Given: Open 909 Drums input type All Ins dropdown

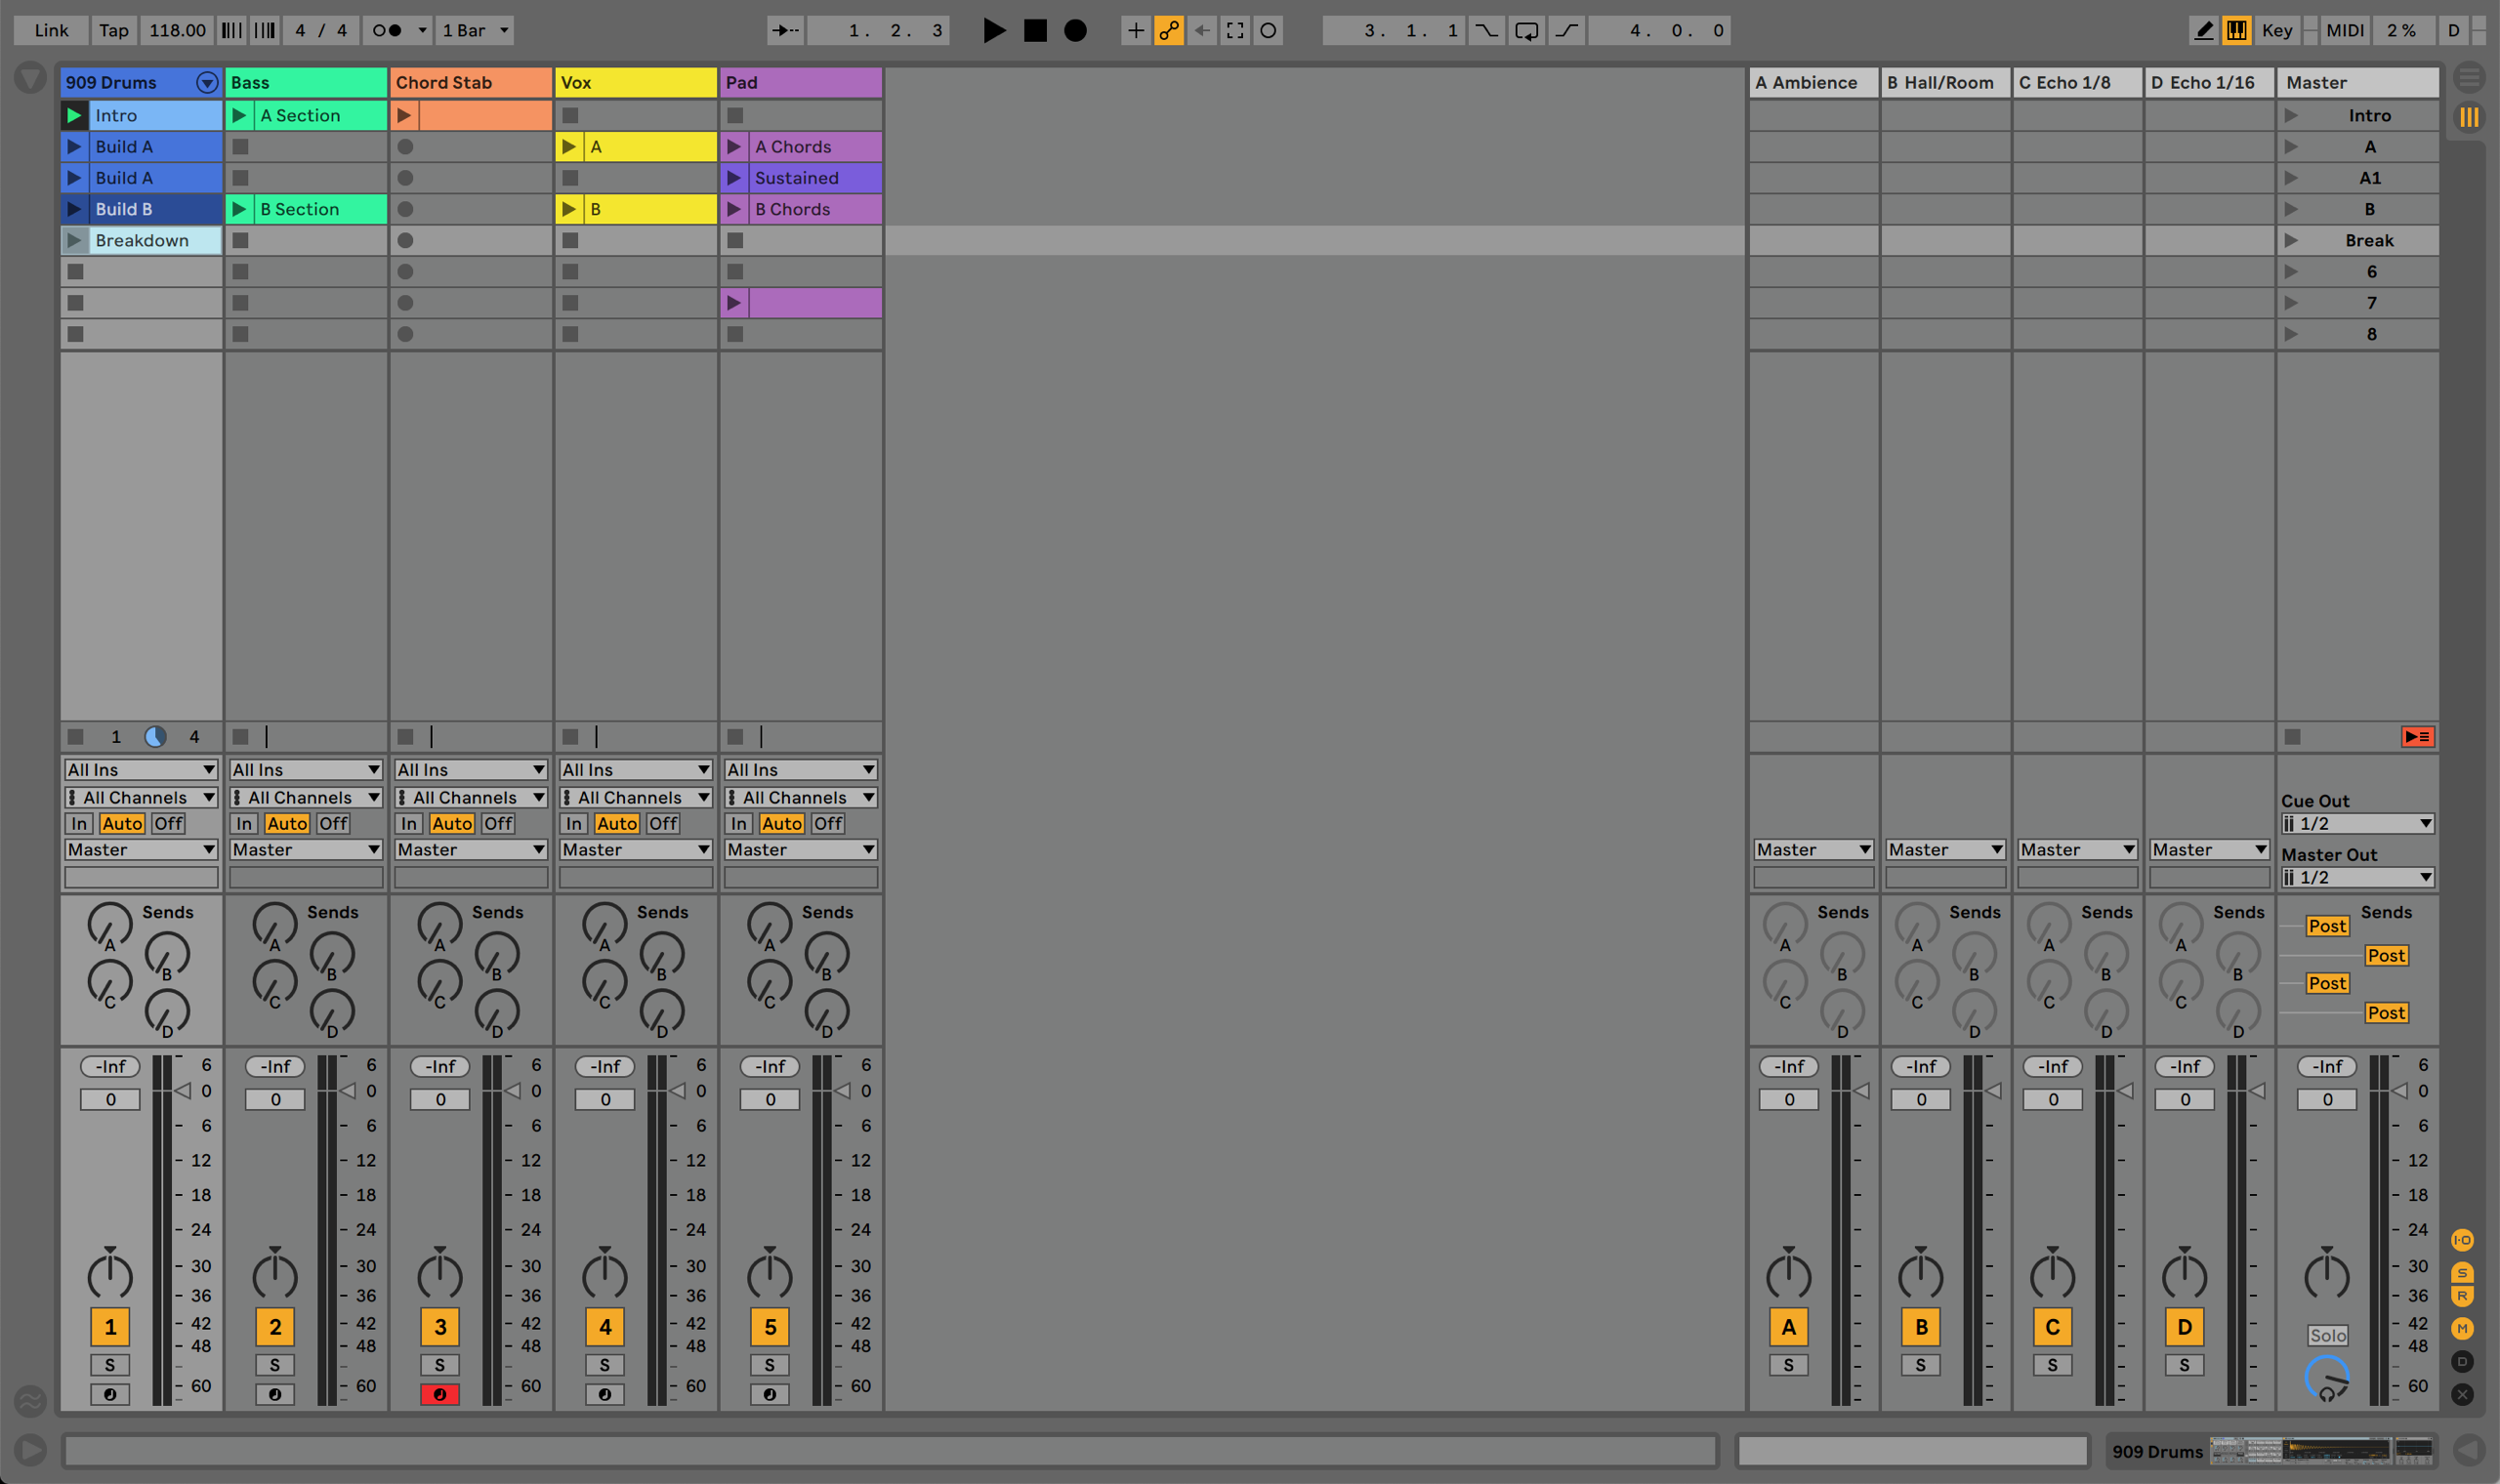Looking at the screenshot, I should 141,769.
